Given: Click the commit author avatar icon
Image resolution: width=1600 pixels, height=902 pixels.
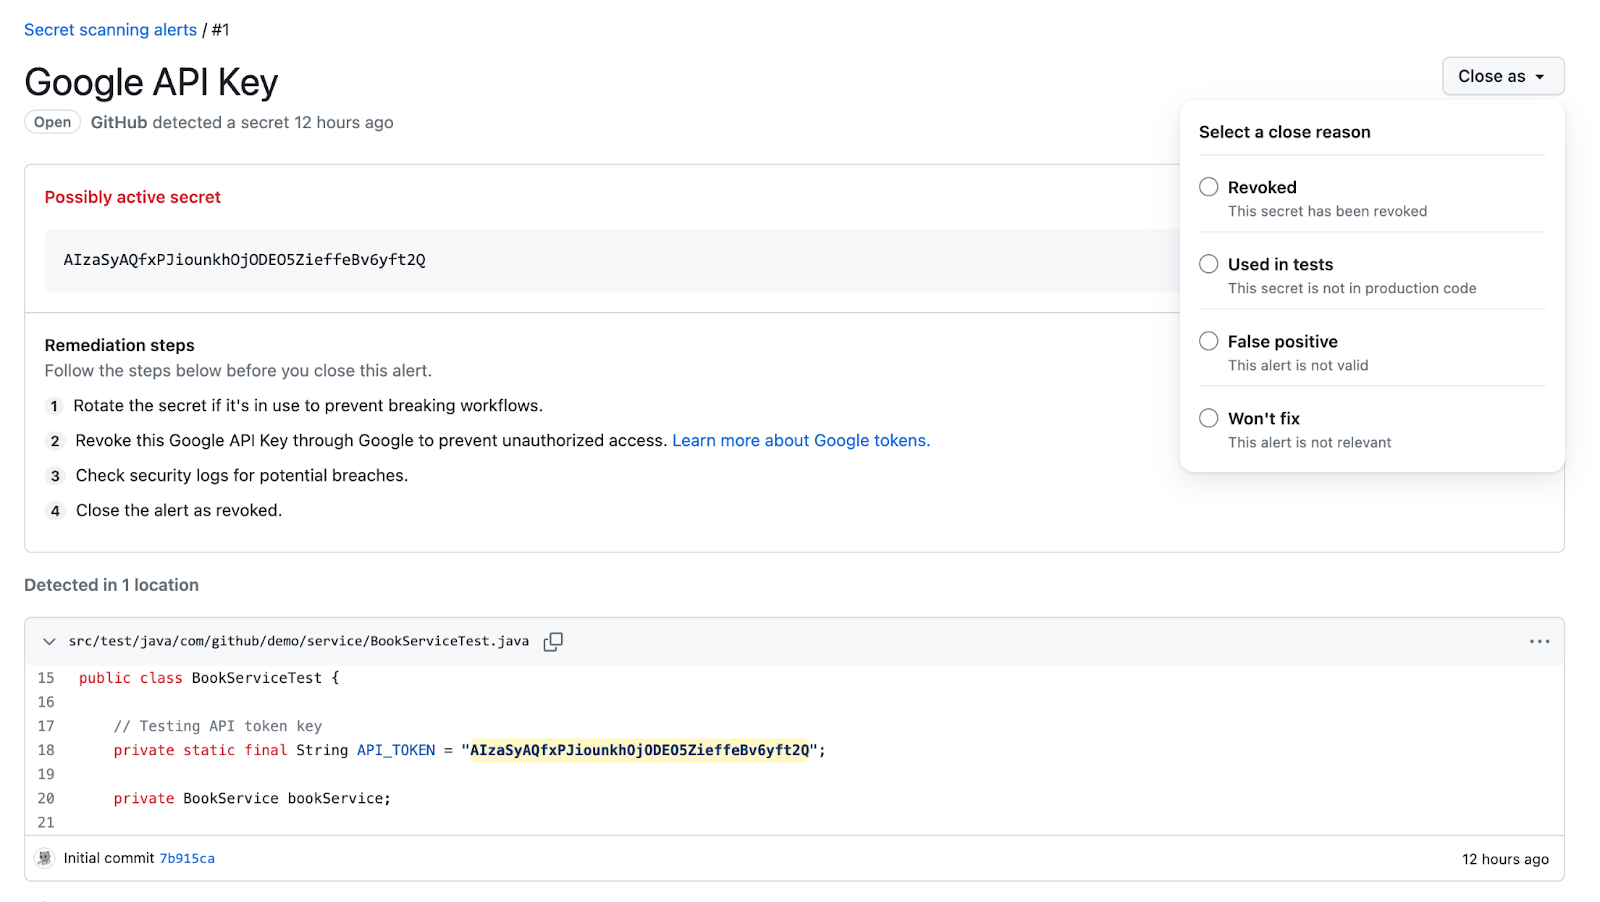Looking at the screenshot, I should 44,858.
